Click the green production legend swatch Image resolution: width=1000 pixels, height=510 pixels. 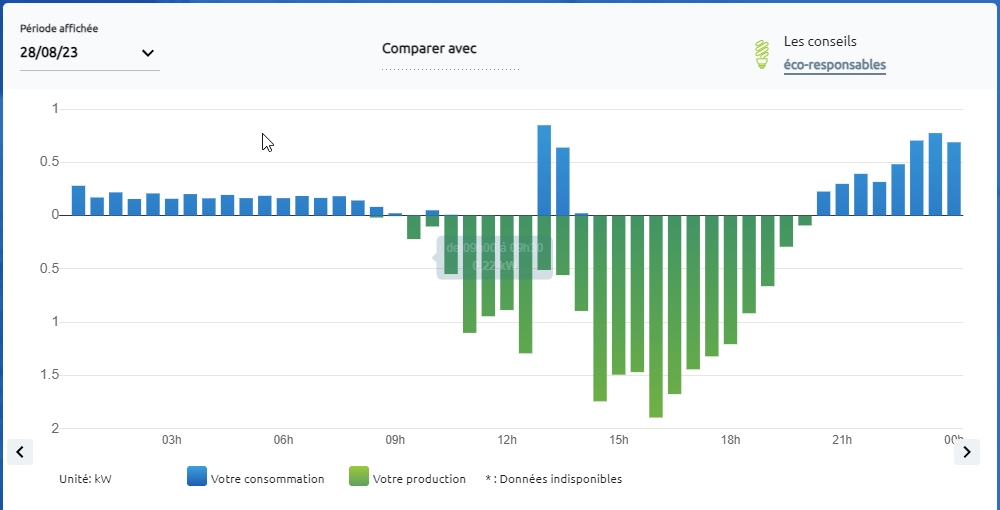[359, 477]
